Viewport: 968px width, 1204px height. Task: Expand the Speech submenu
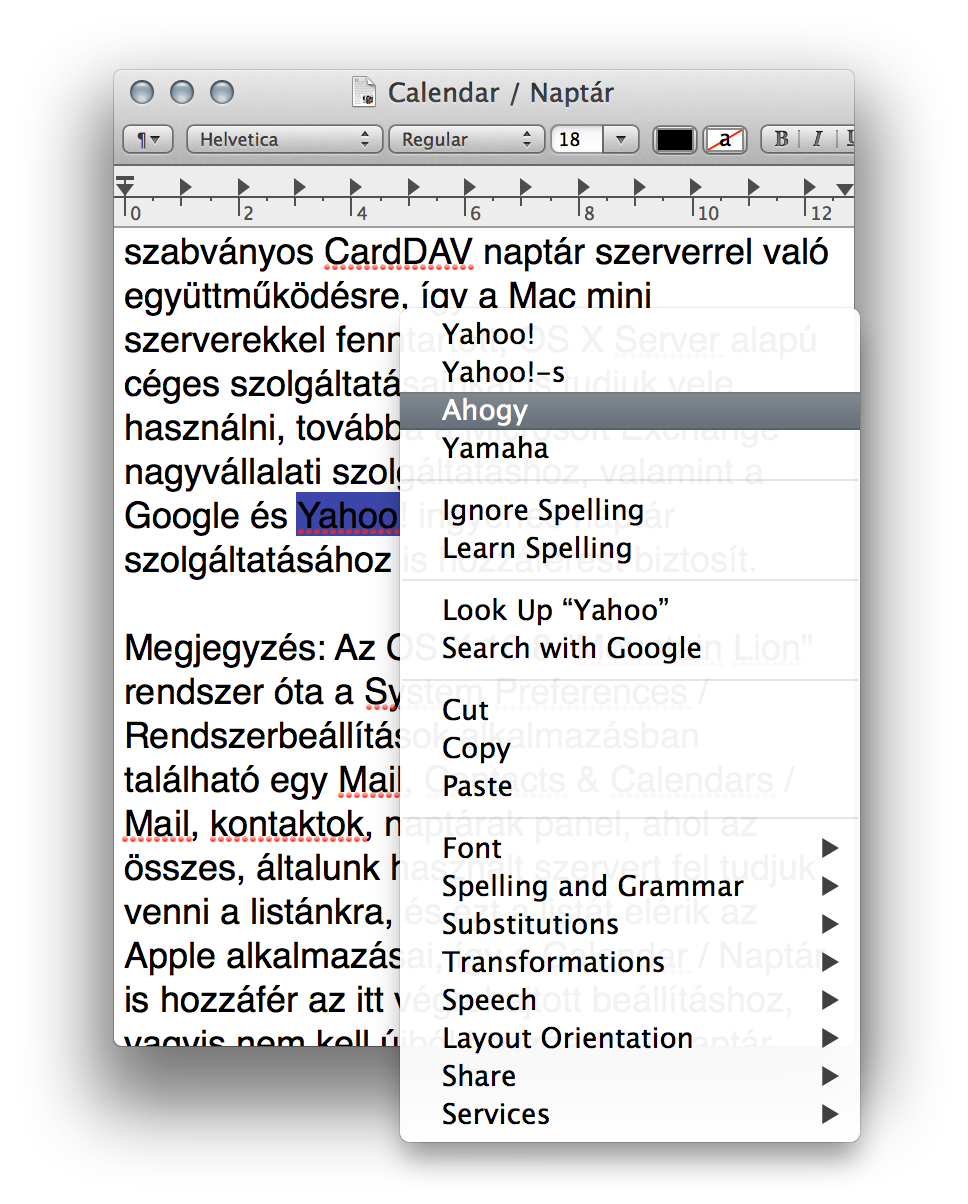[629, 1000]
